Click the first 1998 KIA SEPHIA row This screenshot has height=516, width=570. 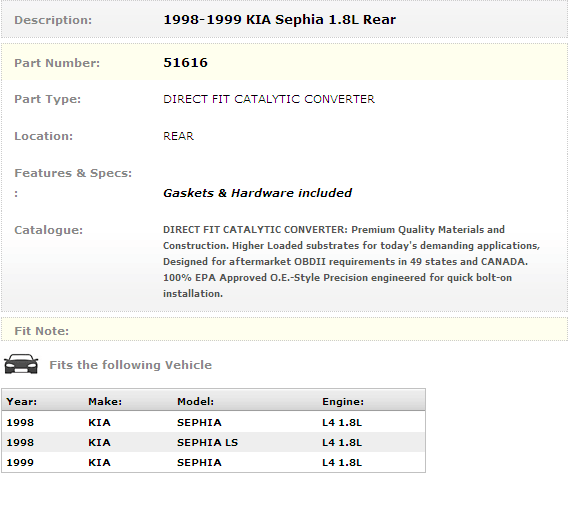213,423
